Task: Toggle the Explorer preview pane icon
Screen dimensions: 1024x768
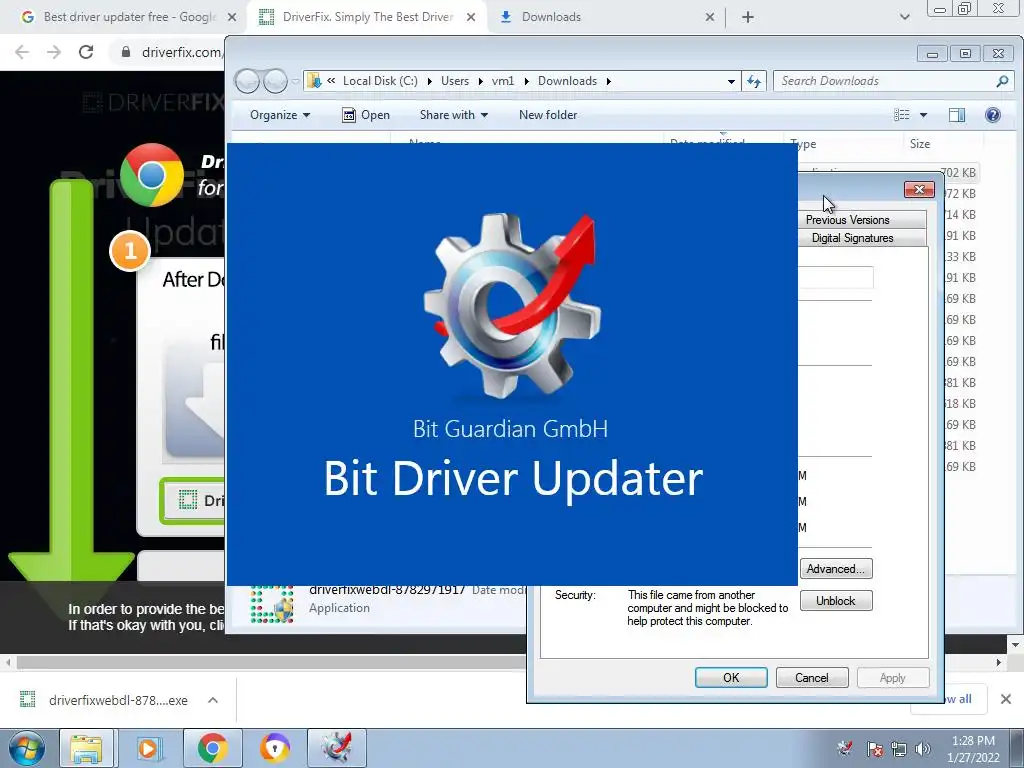Action: 957,115
